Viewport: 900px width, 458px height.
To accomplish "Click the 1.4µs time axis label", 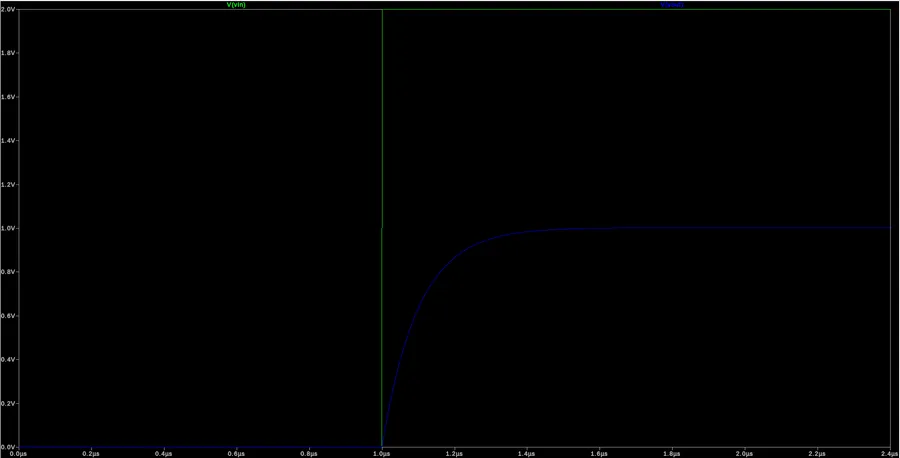I will [527, 453].
